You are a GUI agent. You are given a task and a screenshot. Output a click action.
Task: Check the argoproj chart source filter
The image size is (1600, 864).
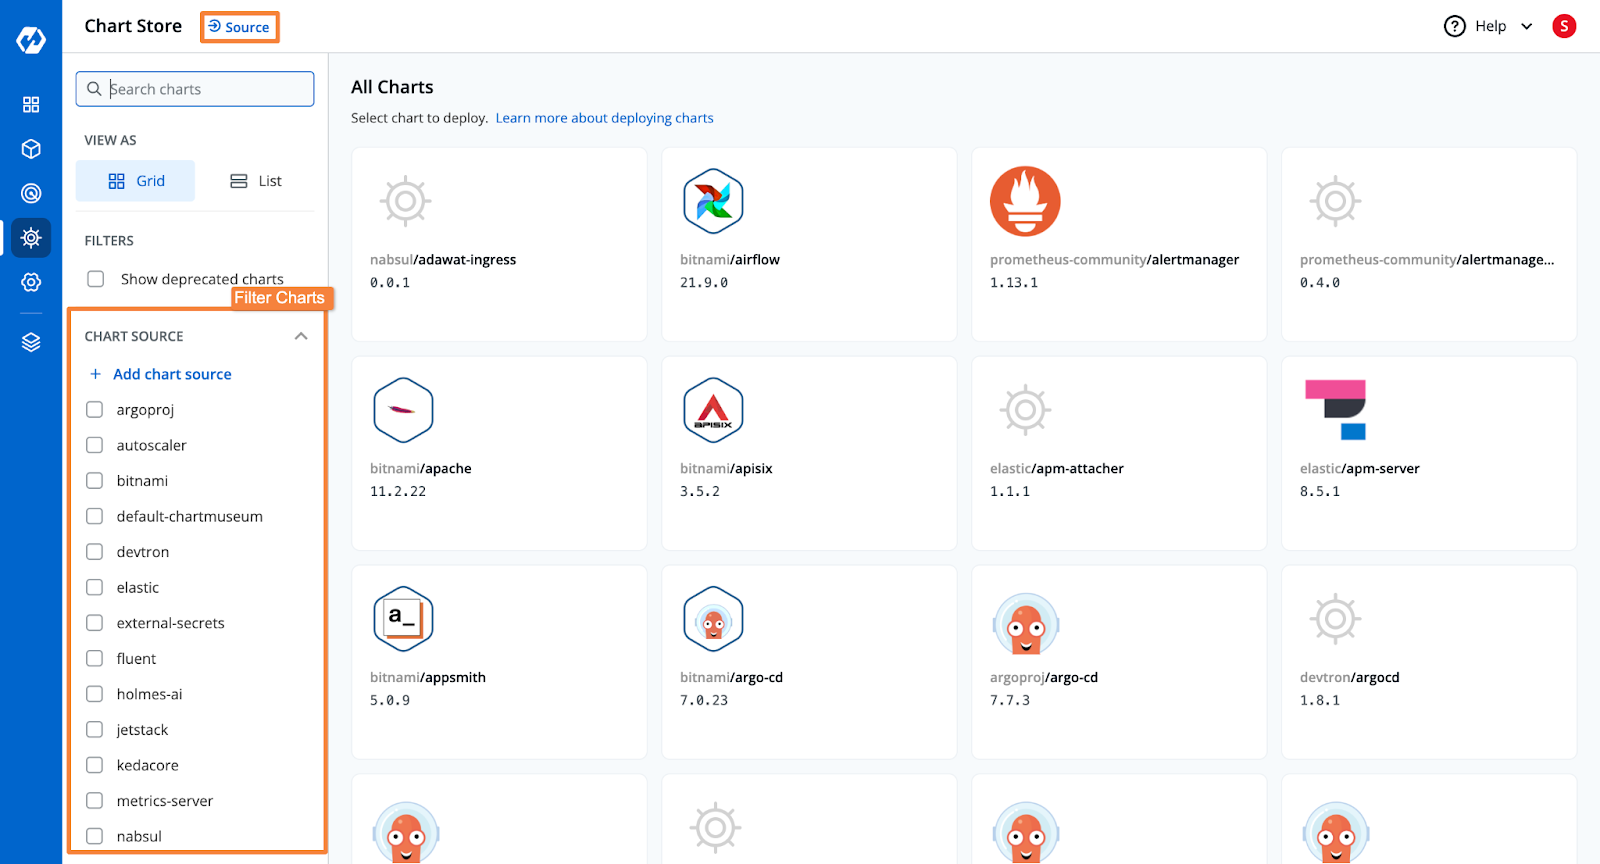coord(95,409)
